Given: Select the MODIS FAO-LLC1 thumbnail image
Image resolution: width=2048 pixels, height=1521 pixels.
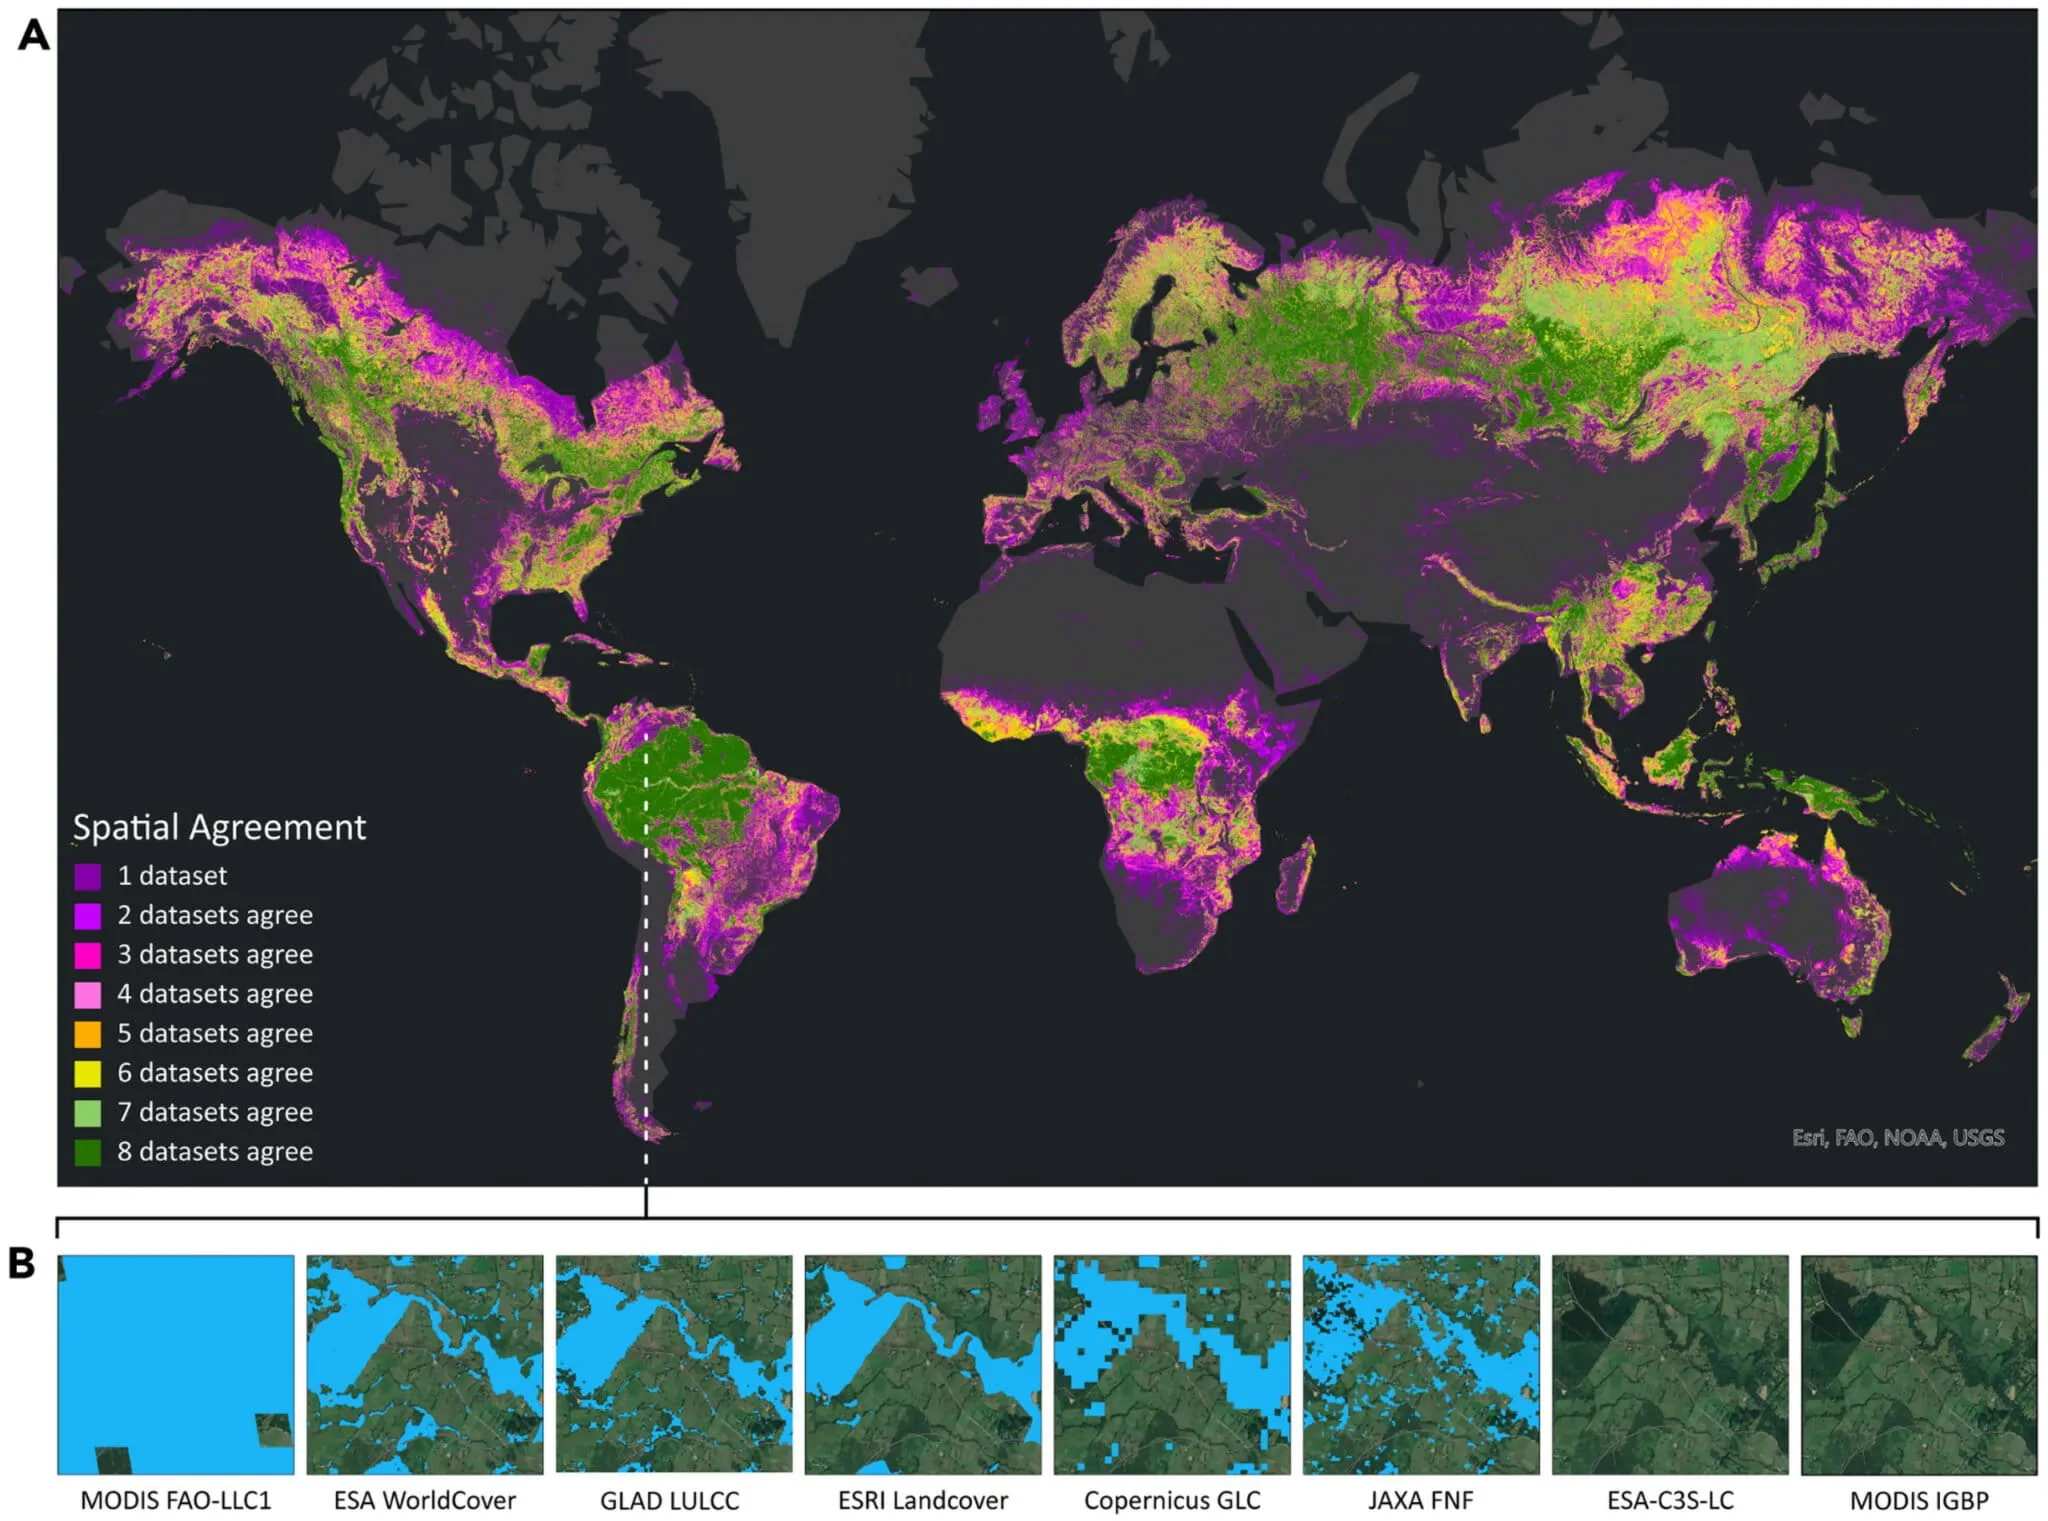Looking at the screenshot, I should pos(176,1365).
